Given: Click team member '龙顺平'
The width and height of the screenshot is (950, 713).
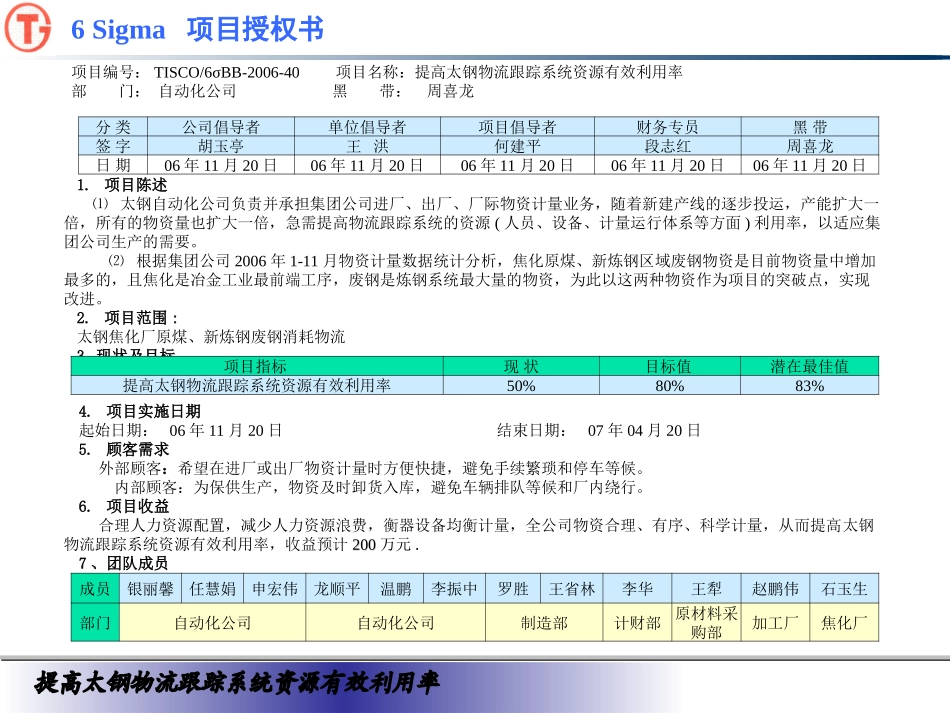Looking at the screenshot, I should (337, 588).
